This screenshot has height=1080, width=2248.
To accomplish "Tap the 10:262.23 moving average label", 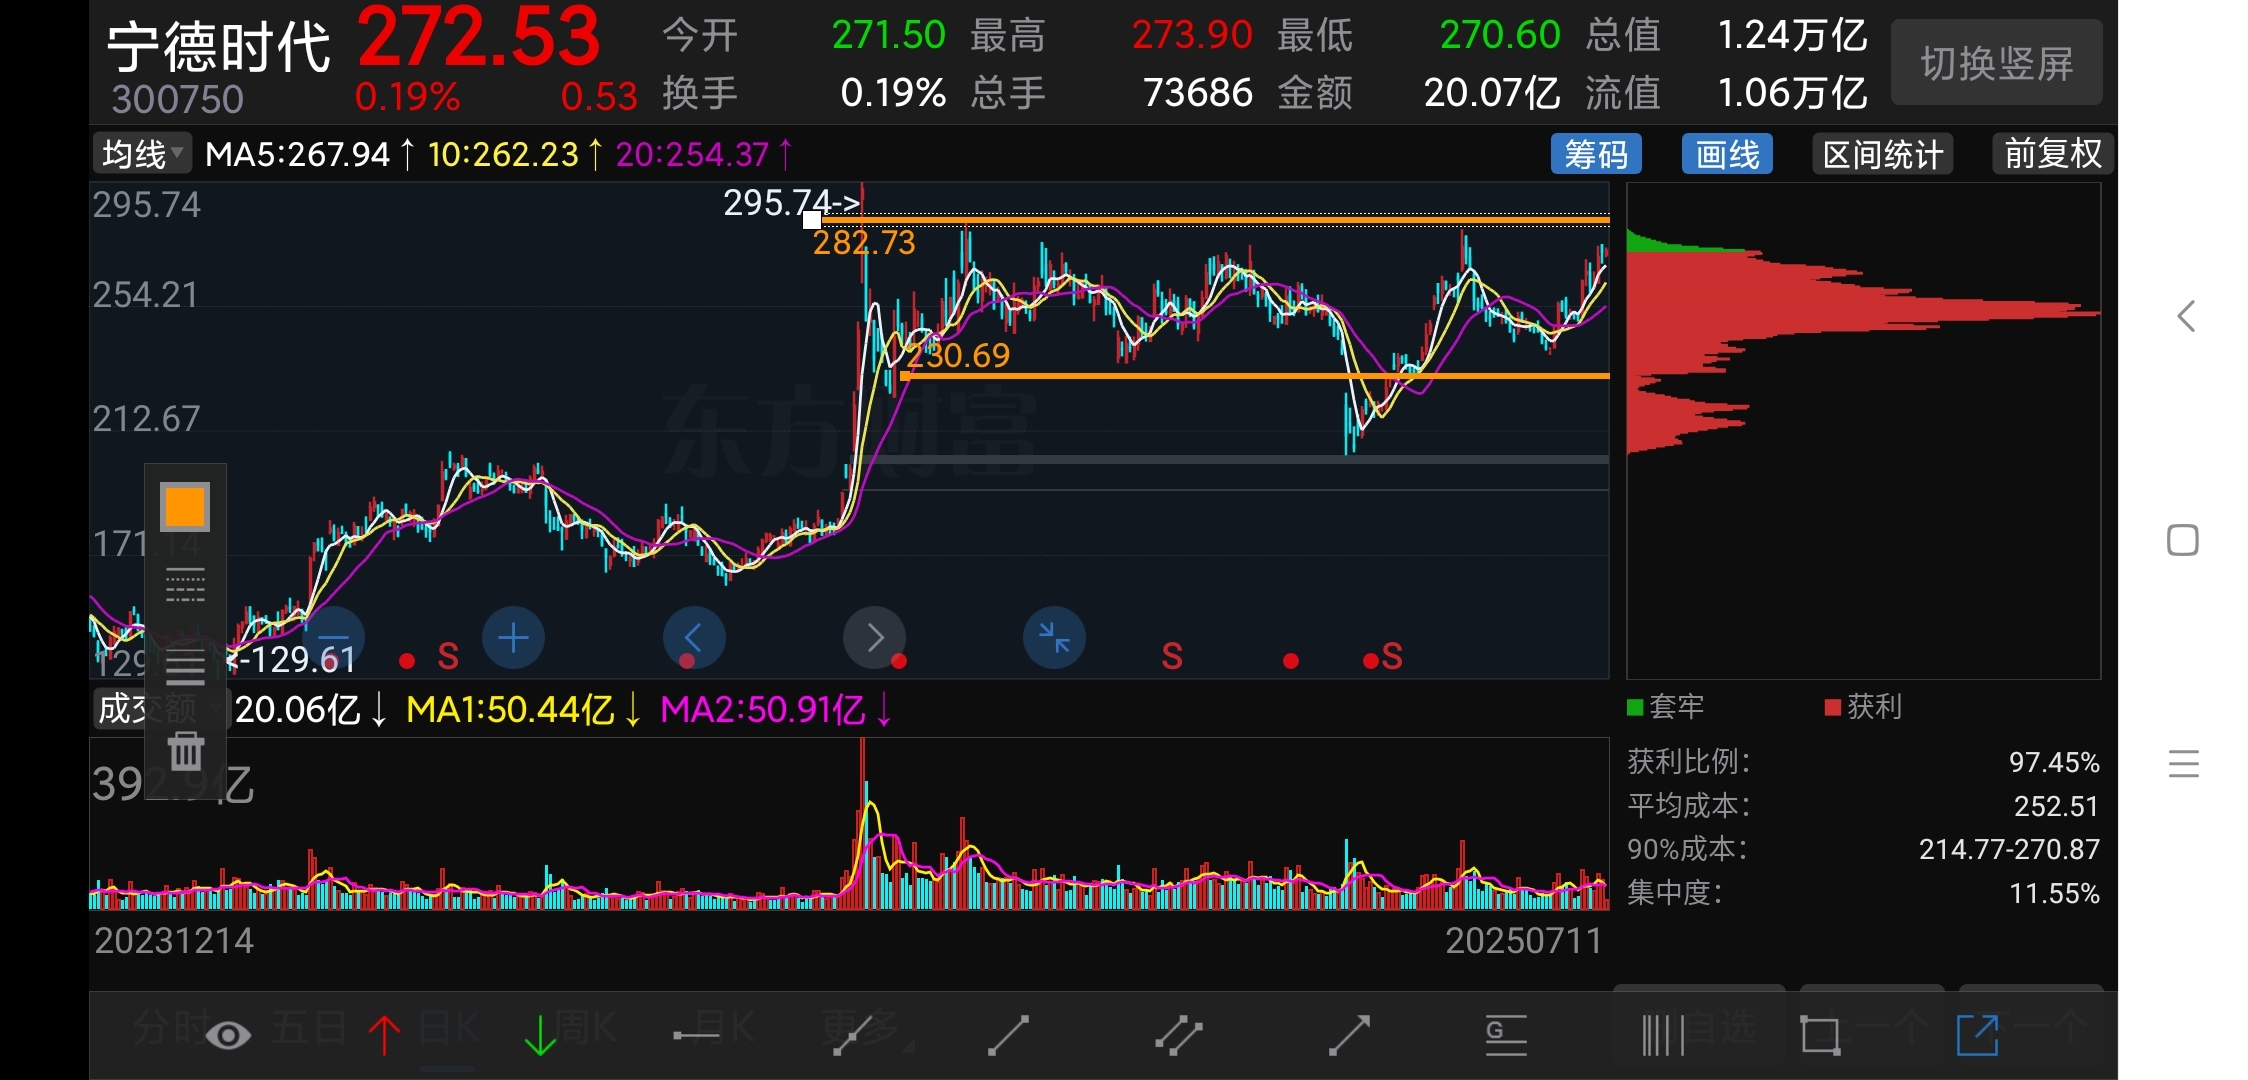I will click(504, 154).
